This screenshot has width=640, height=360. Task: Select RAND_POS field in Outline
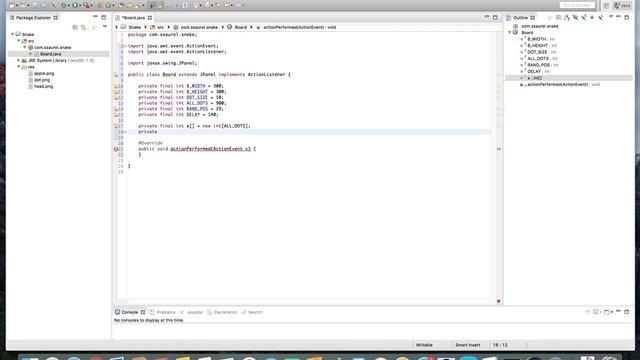(538, 65)
